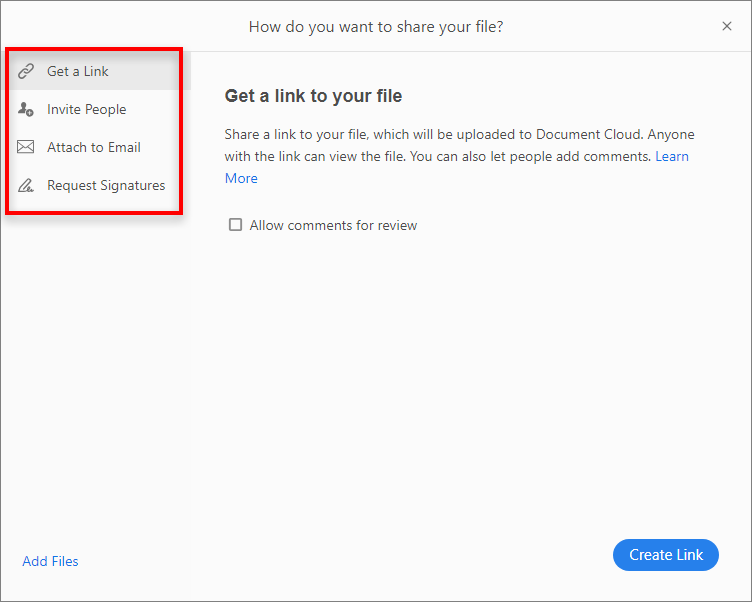Choose Invite People from the share options

pyautogui.click(x=87, y=109)
